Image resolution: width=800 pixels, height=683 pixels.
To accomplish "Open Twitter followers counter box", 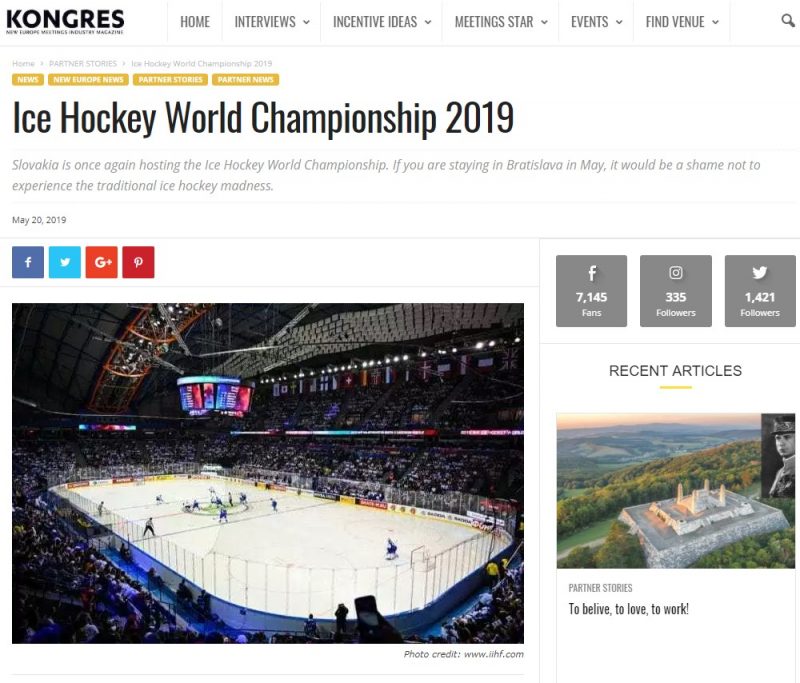I will pos(760,291).
